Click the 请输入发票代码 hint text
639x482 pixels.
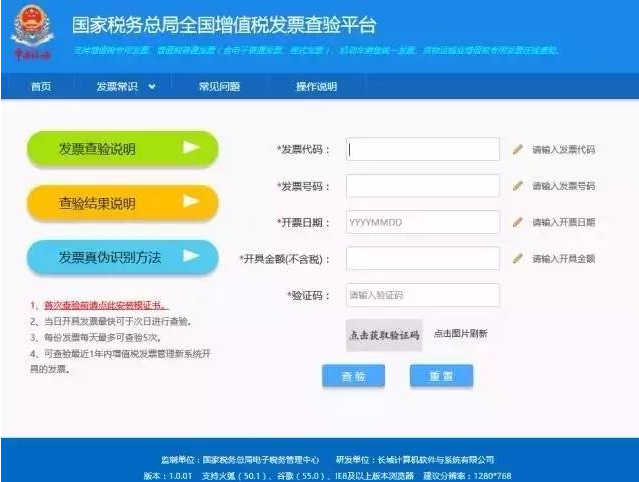(x=564, y=150)
